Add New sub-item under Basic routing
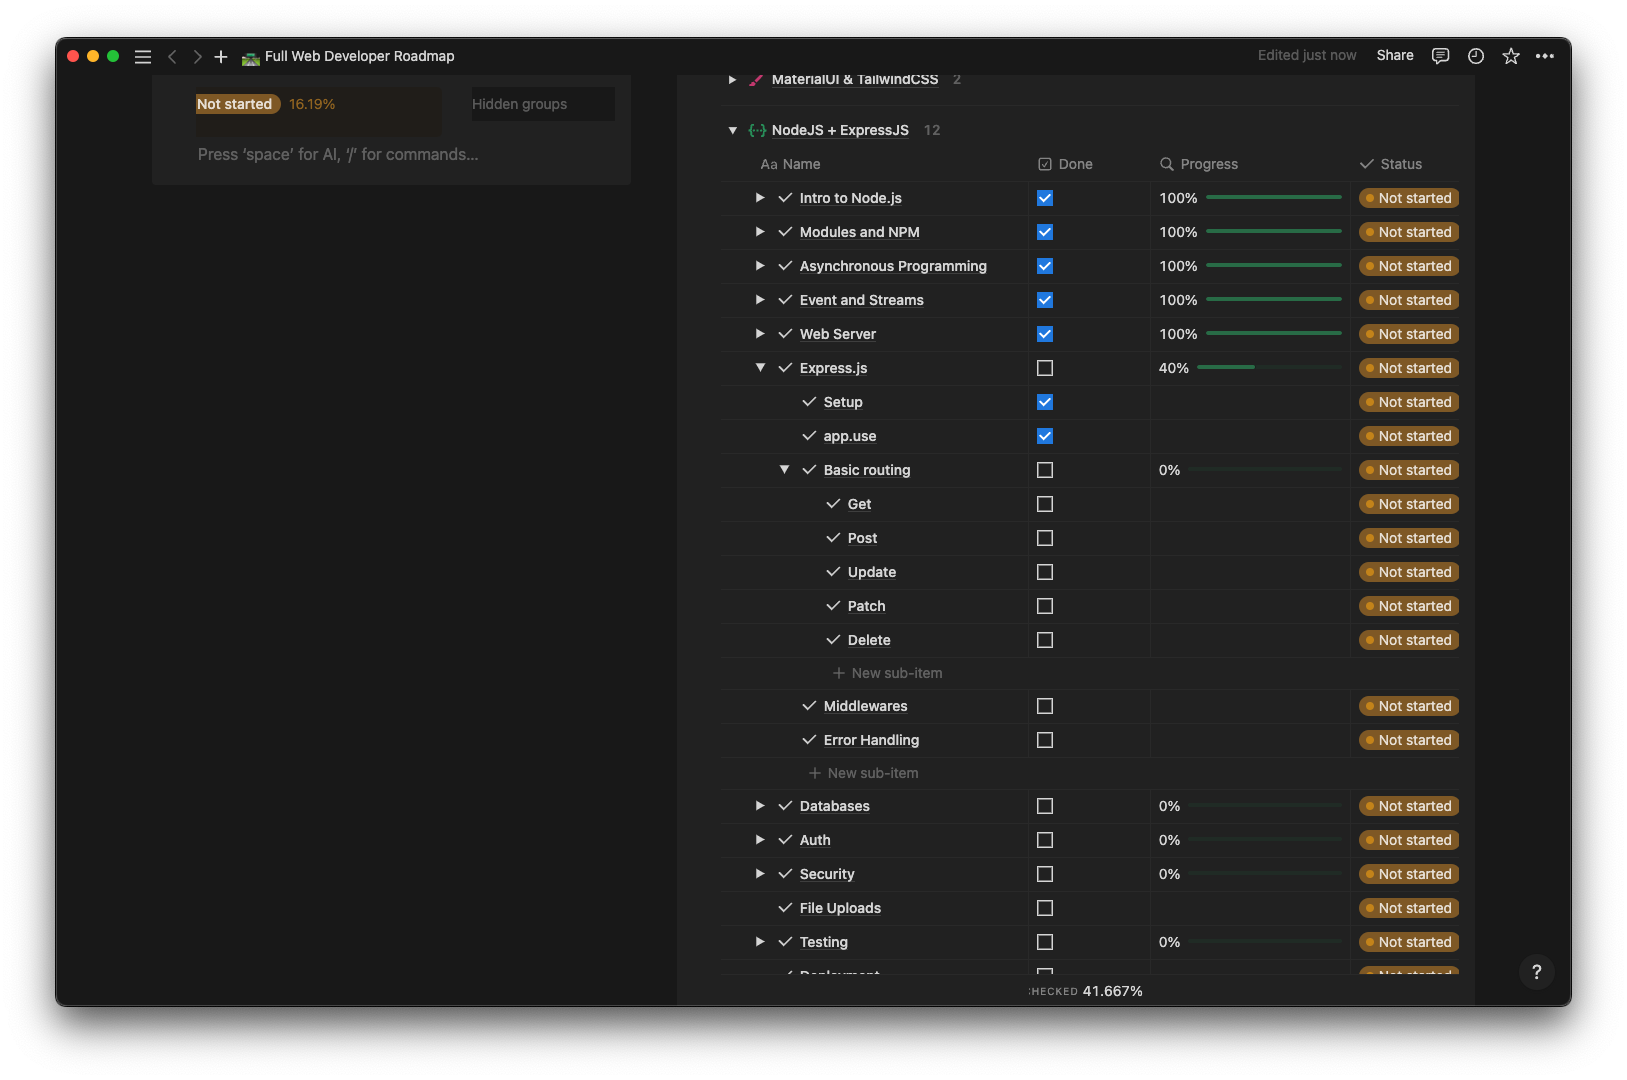 pos(895,673)
